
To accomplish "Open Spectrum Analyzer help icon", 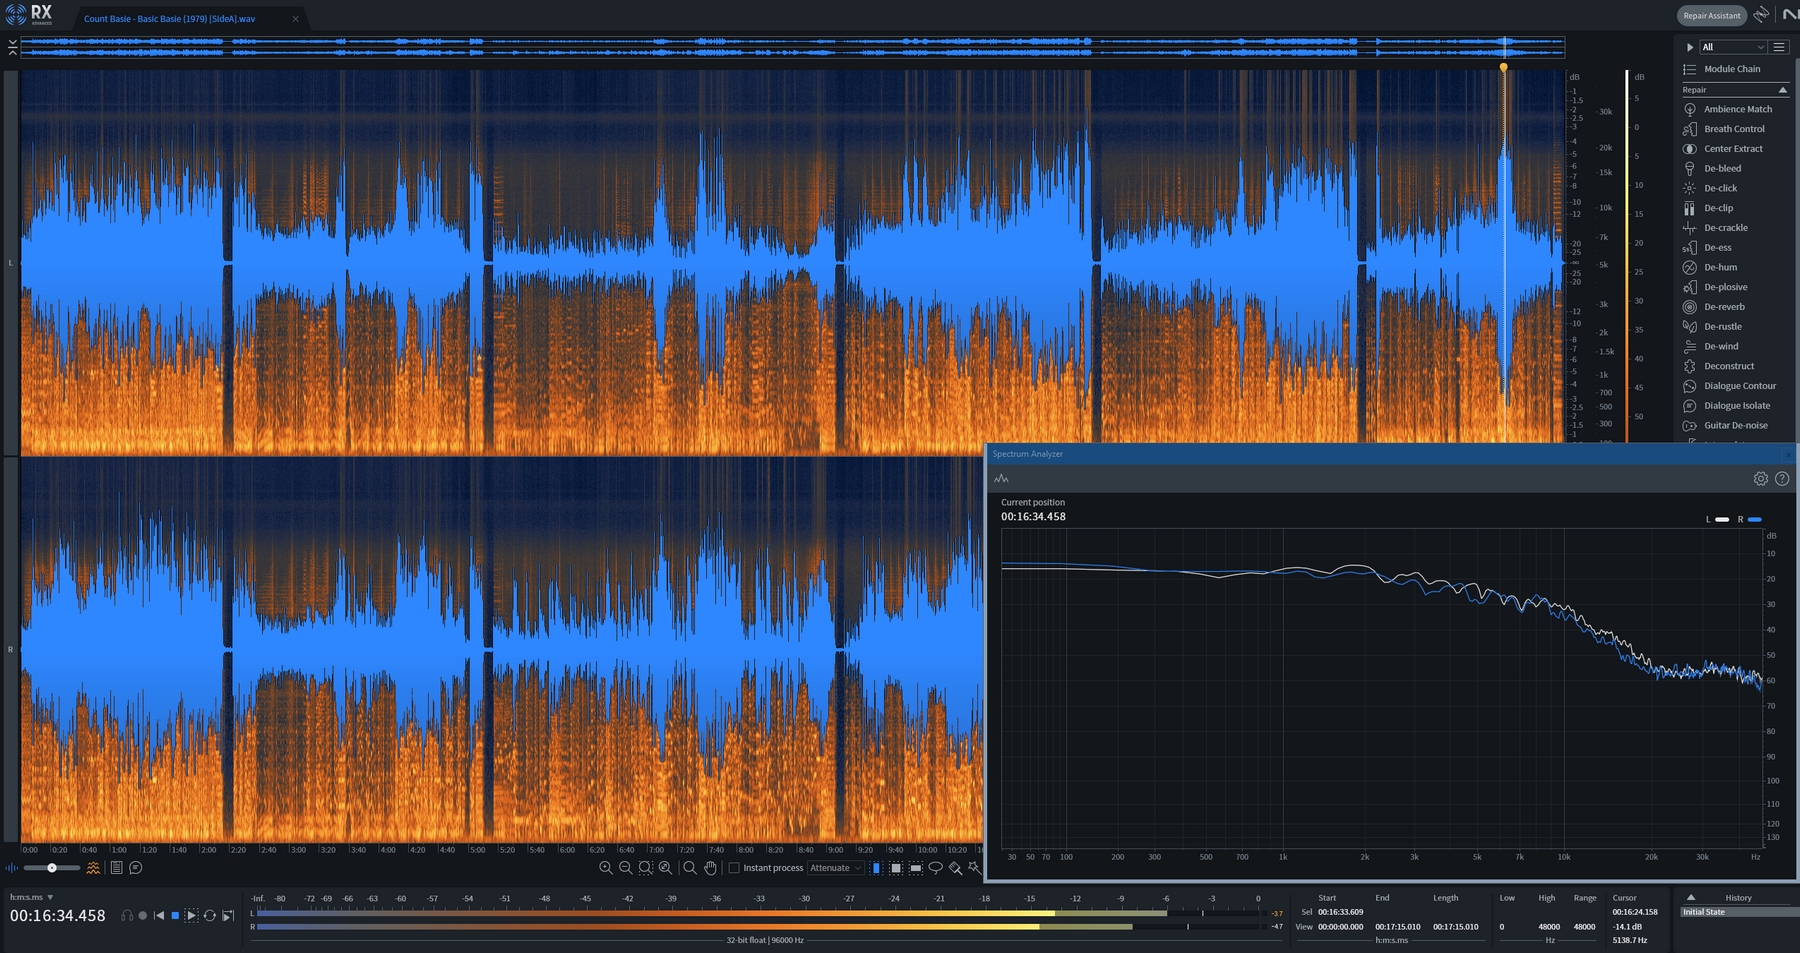I will 1782,479.
